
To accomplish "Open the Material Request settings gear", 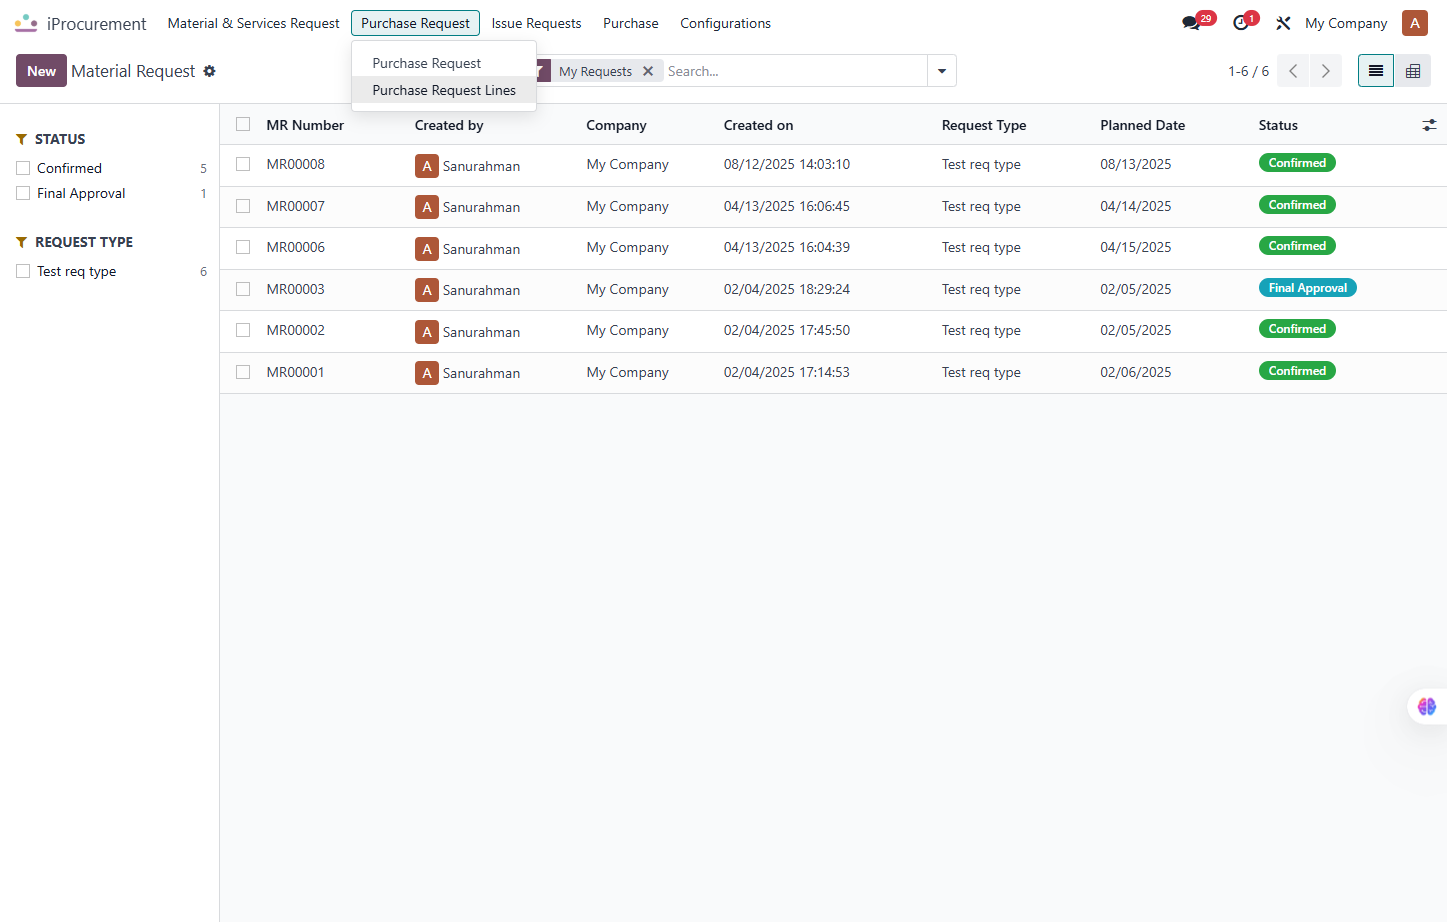I will pos(209,71).
